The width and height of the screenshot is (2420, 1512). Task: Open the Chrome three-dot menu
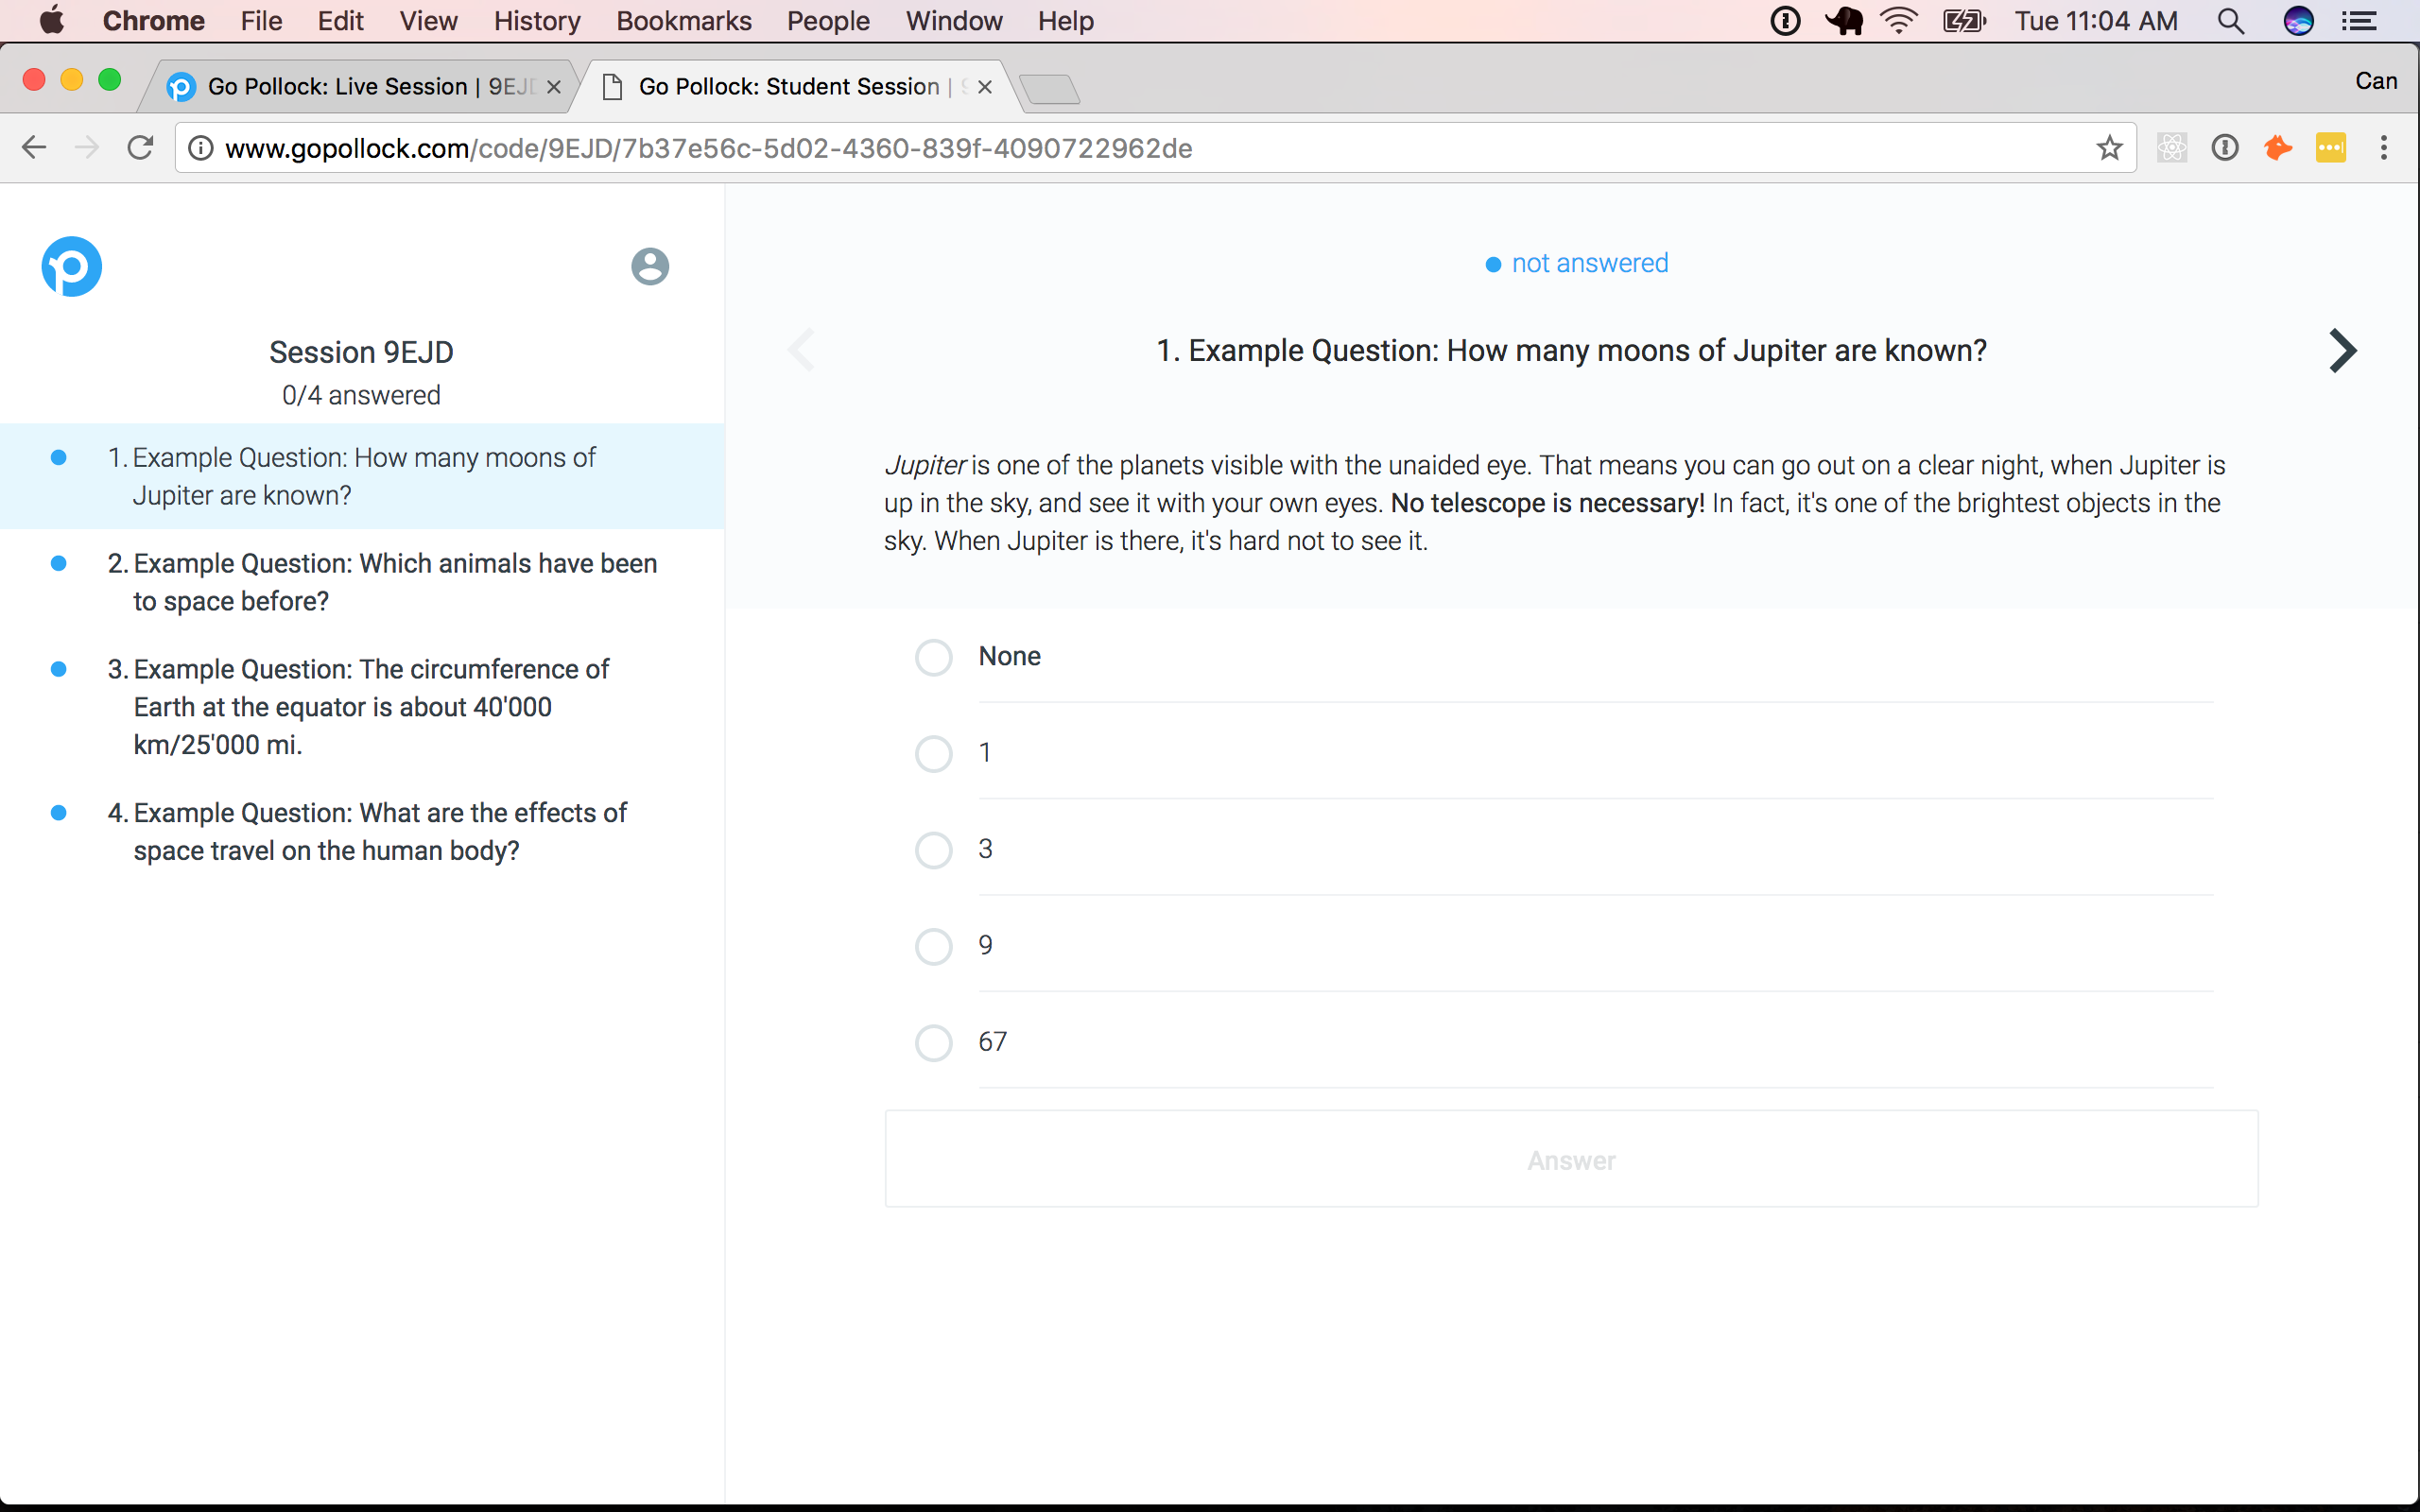click(x=2384, y=148)
